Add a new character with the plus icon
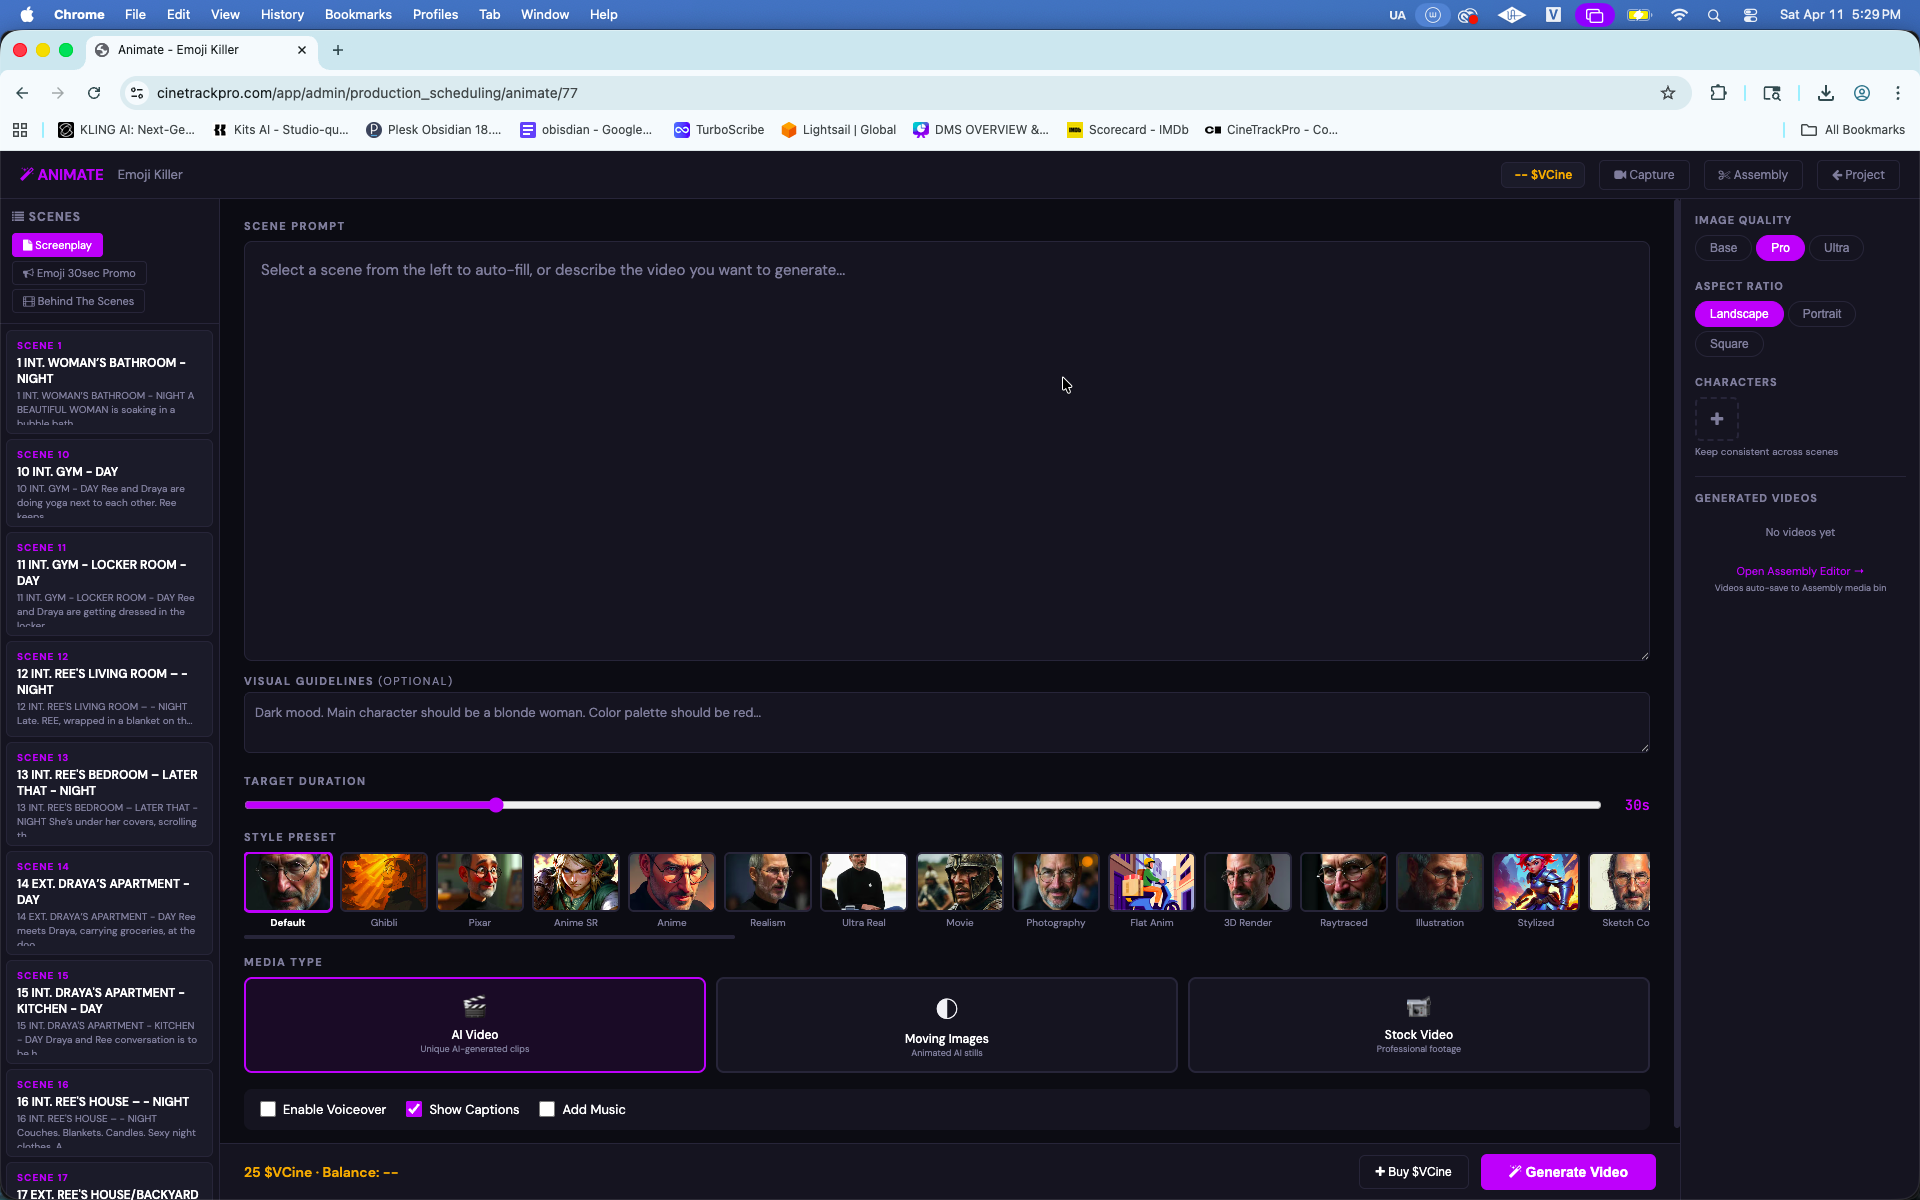Viewport: 1920px width, 1200px height. [x=1716, y=419]
